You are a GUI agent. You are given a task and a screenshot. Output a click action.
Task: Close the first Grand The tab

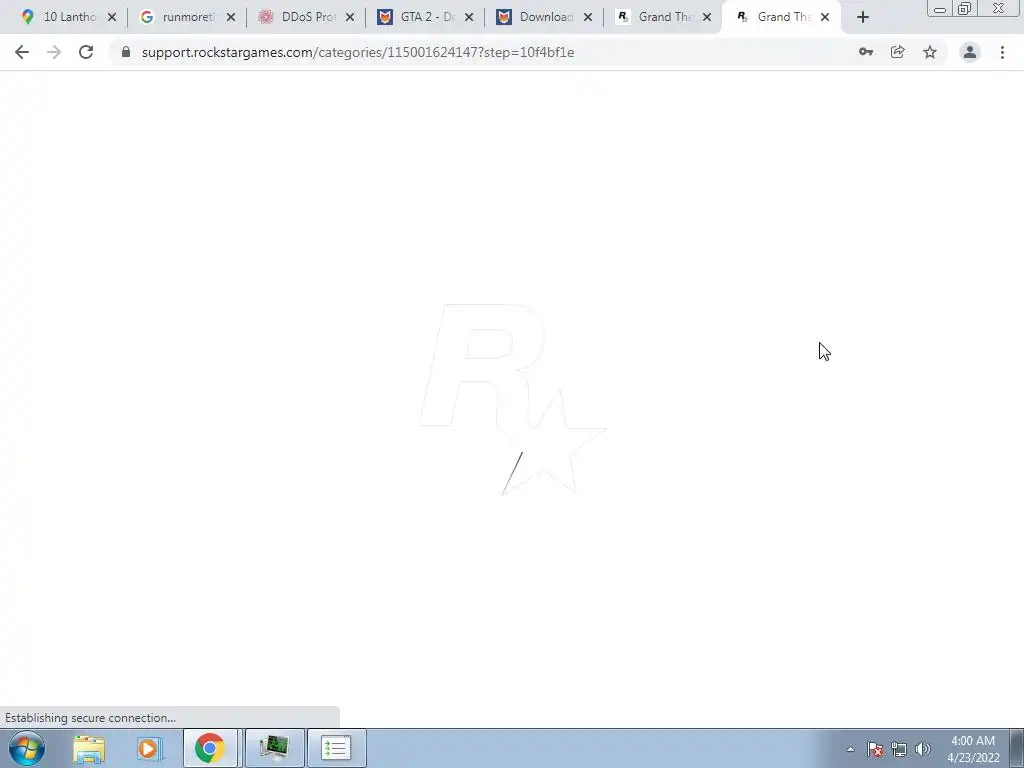[707, 17]
